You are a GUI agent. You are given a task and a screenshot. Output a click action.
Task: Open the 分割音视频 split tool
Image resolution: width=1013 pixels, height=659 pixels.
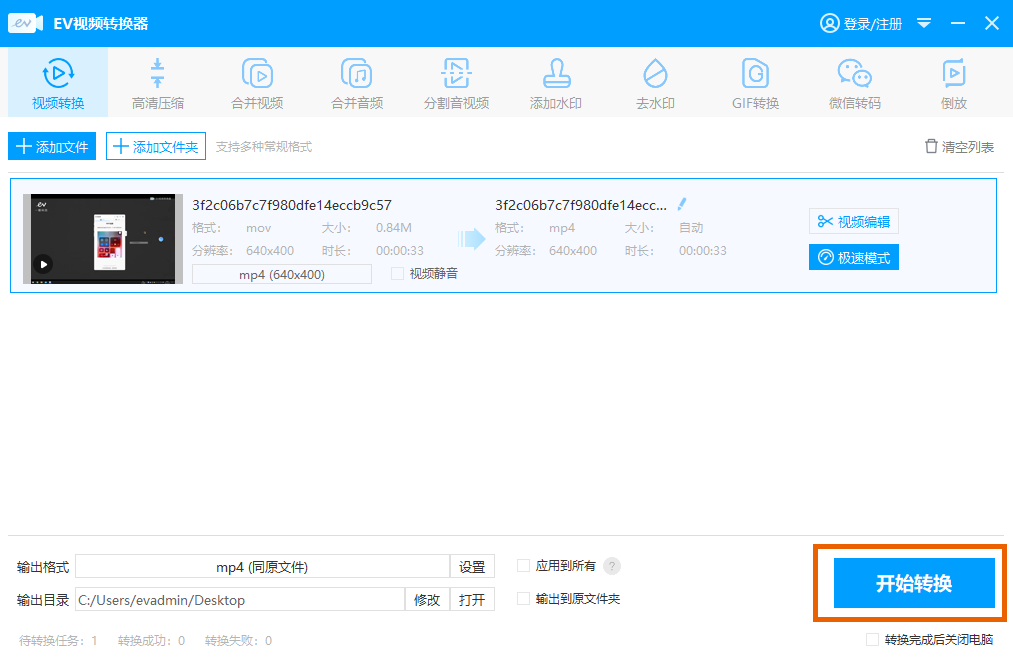click(x=456, y=83)
